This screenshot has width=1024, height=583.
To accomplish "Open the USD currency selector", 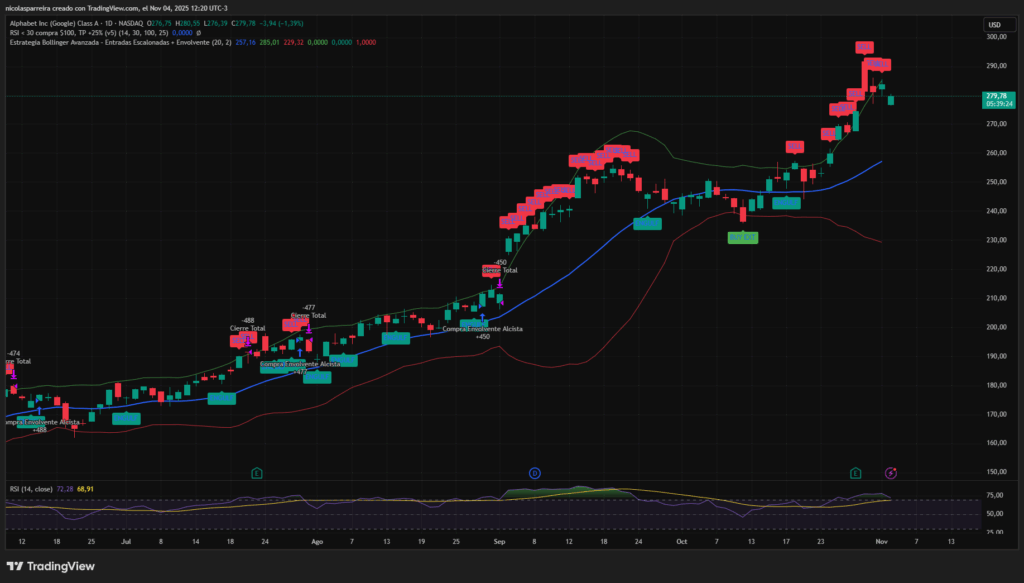I will click(994, 24).
